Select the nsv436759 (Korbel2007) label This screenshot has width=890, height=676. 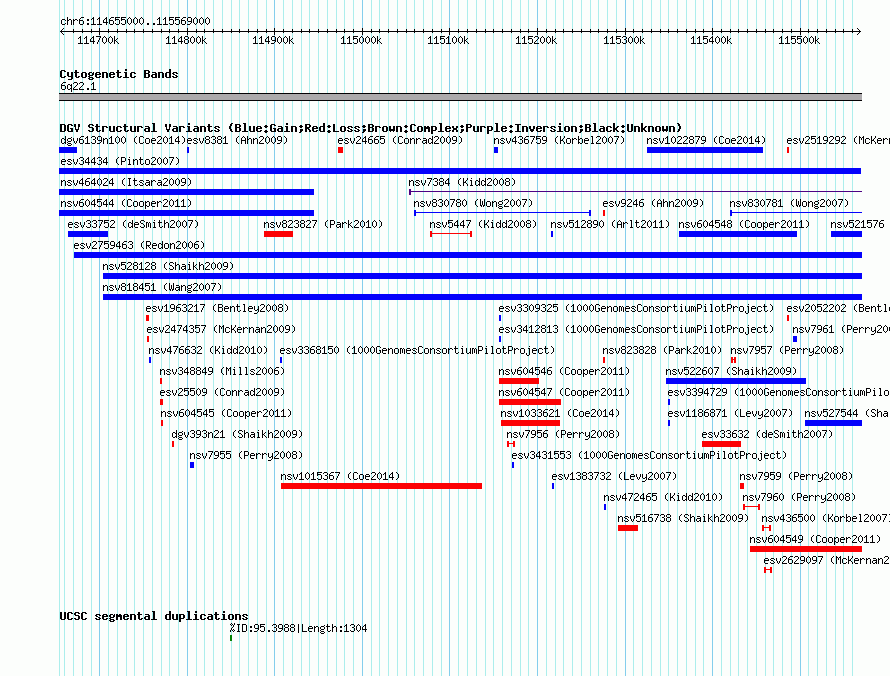click(559, 140)
